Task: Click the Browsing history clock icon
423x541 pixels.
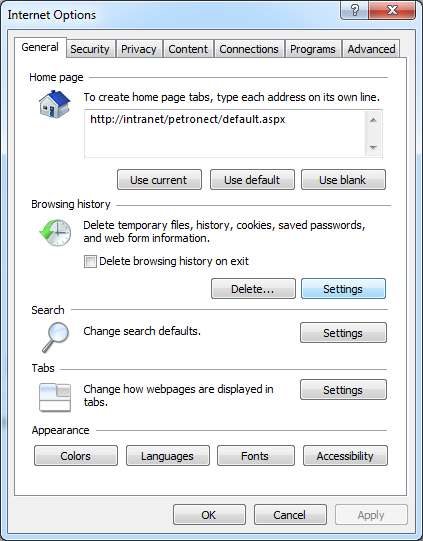Action: click(55, 232)
